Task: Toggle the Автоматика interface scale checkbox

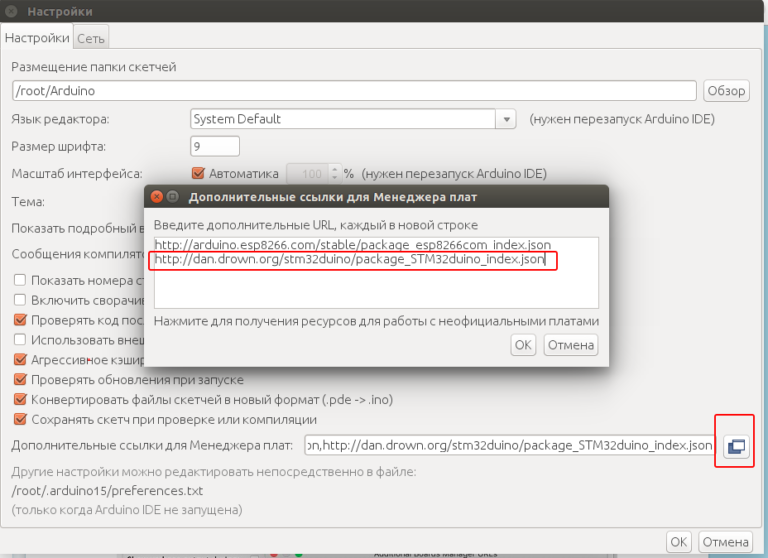Action: coord(198,173)
